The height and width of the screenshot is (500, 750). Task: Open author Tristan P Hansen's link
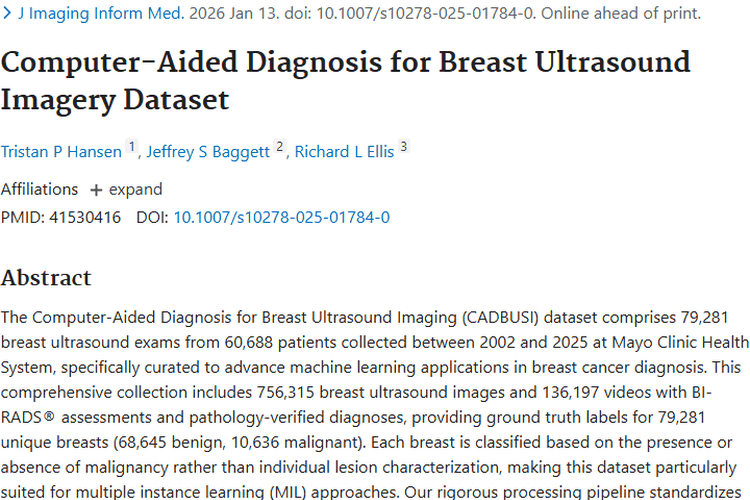tap(61, 152)
